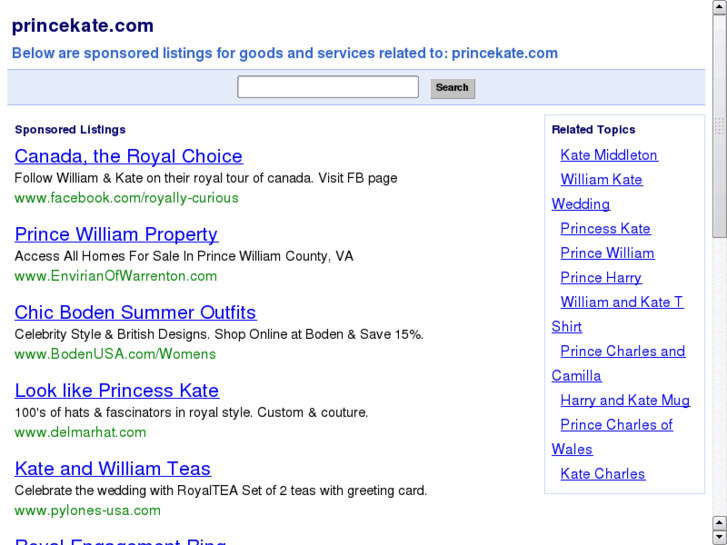This screenshot has height=545, width=727.
Task: Open the "Kate and William Teas" listing
Action: tap(112, 468)
